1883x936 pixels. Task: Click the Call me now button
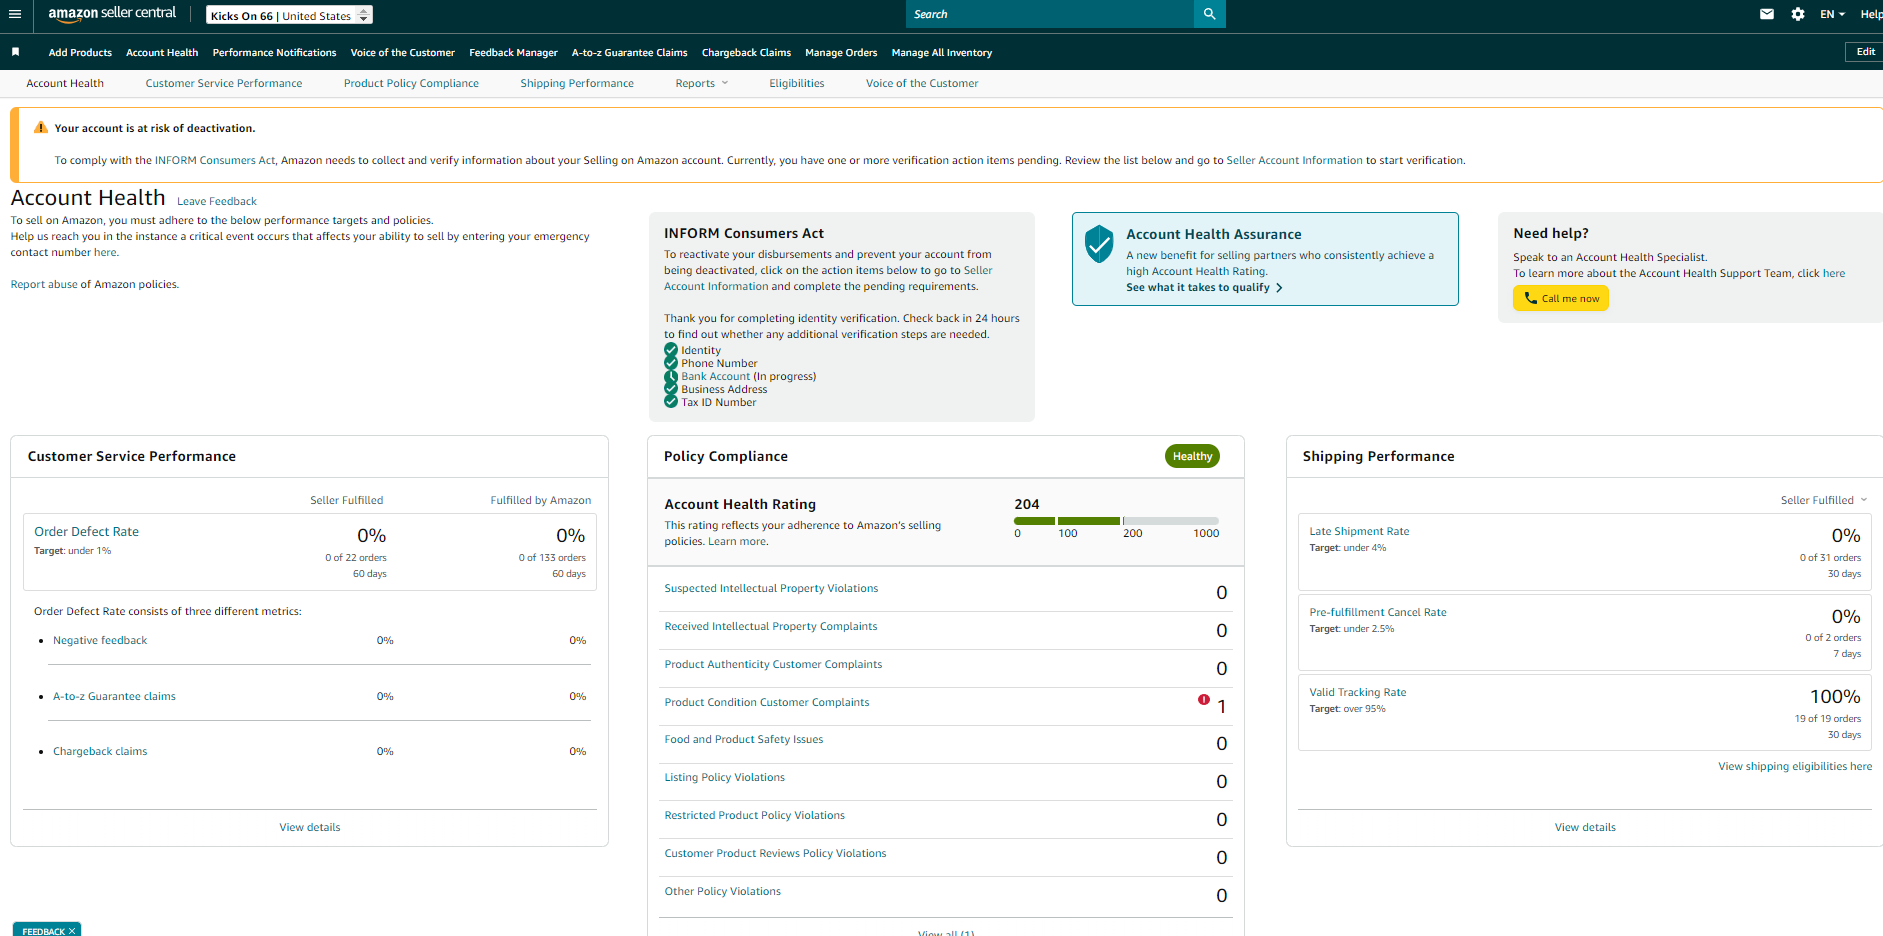(1560, 298)
